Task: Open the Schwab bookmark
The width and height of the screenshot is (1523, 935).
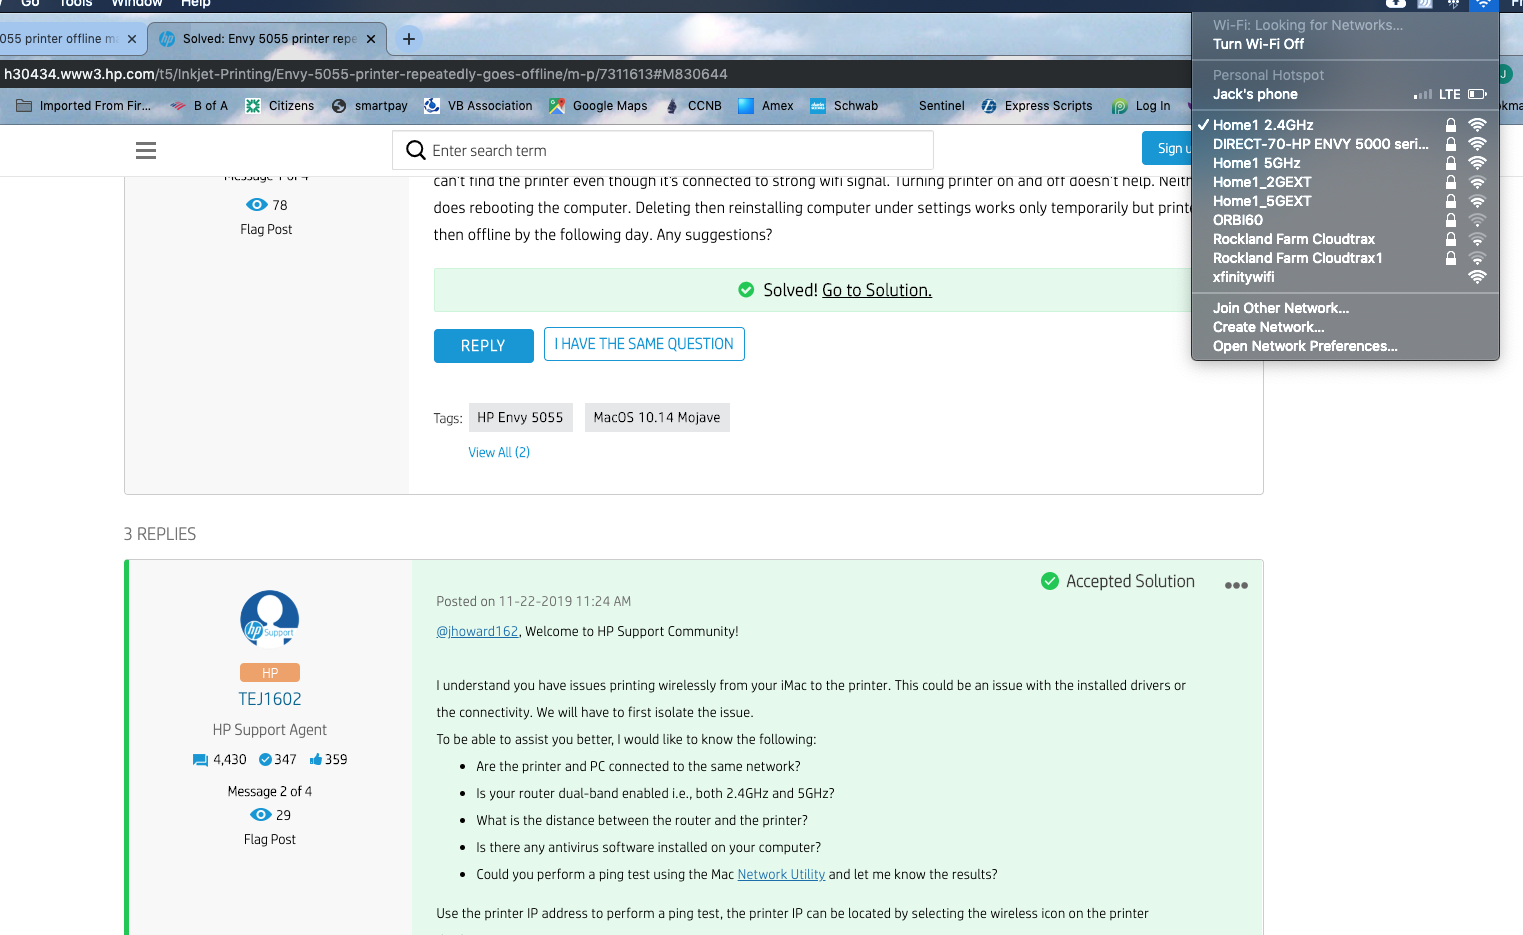Action: pos(844,106)
